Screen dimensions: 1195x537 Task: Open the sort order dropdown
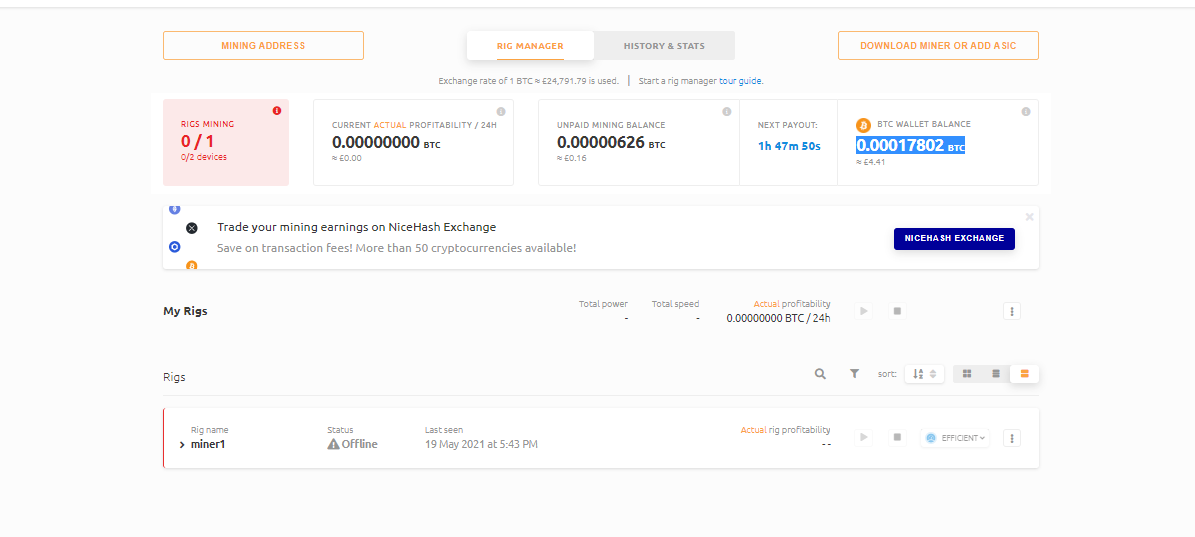pos(924,374)
